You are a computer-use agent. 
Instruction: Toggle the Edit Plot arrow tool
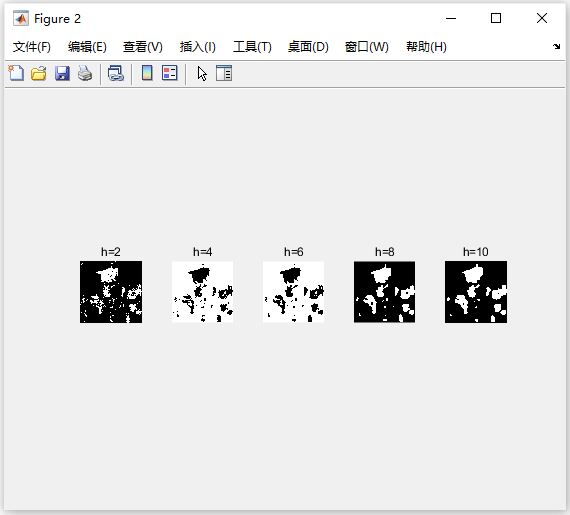tap(202, 74)
